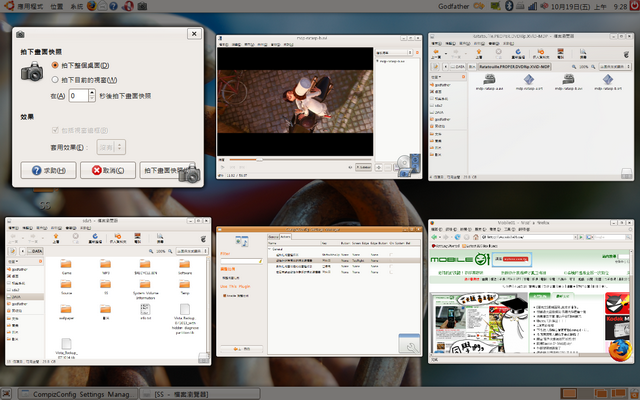The image size is (640, 400).
Task: Click the Firefox reload icon in the browser window
Action: tap(458, 237)
